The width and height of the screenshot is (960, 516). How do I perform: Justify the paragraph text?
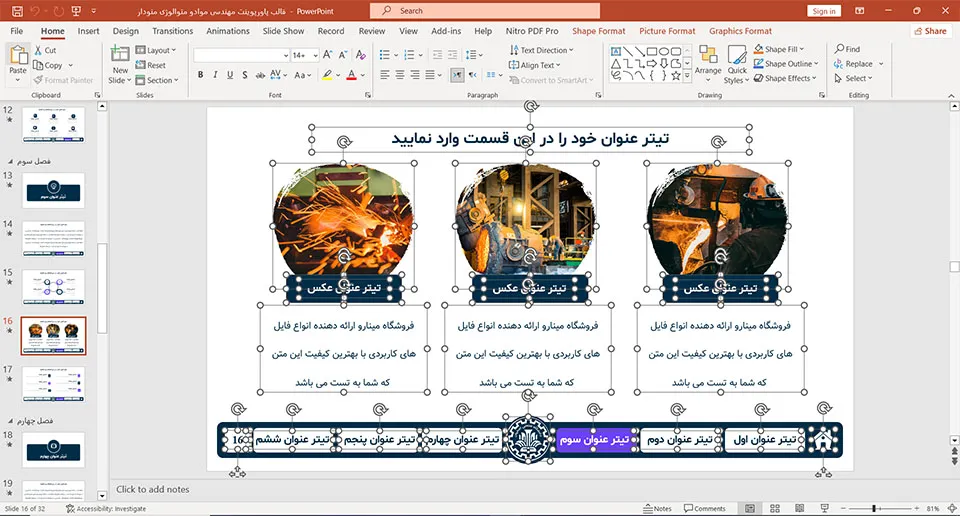430,75
